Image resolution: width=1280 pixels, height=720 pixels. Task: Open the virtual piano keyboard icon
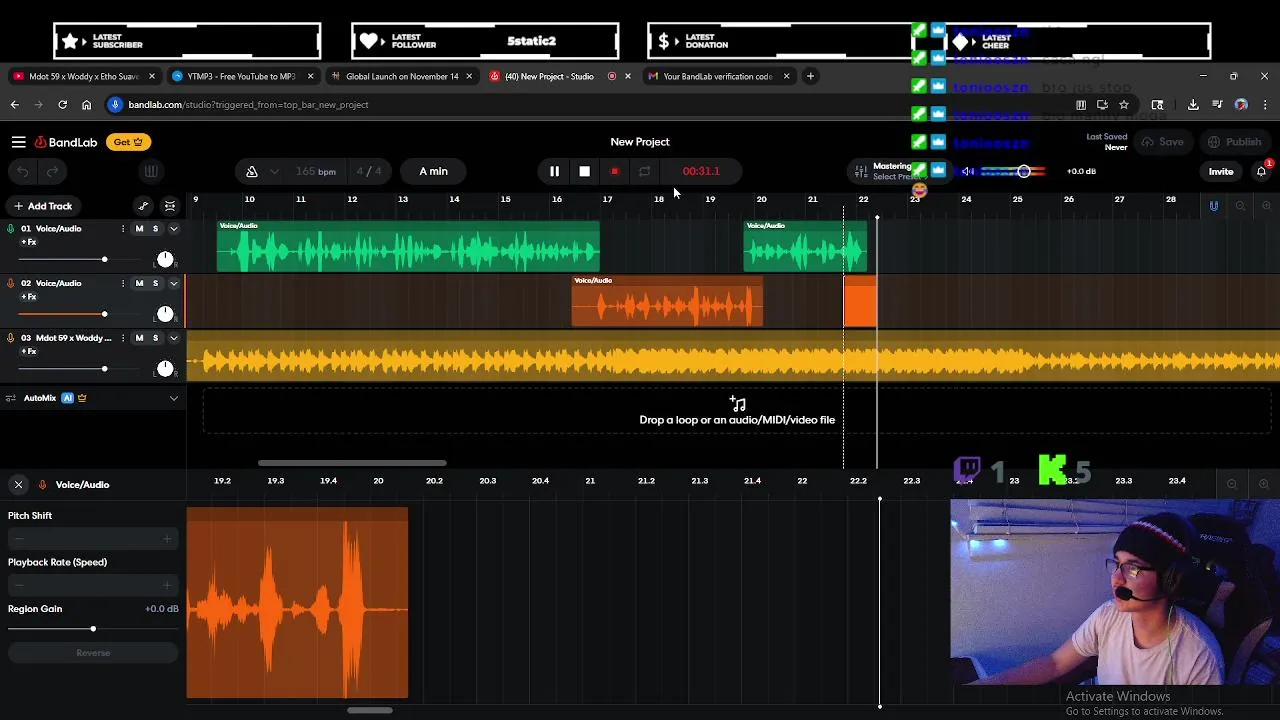[x=151, y=171]
